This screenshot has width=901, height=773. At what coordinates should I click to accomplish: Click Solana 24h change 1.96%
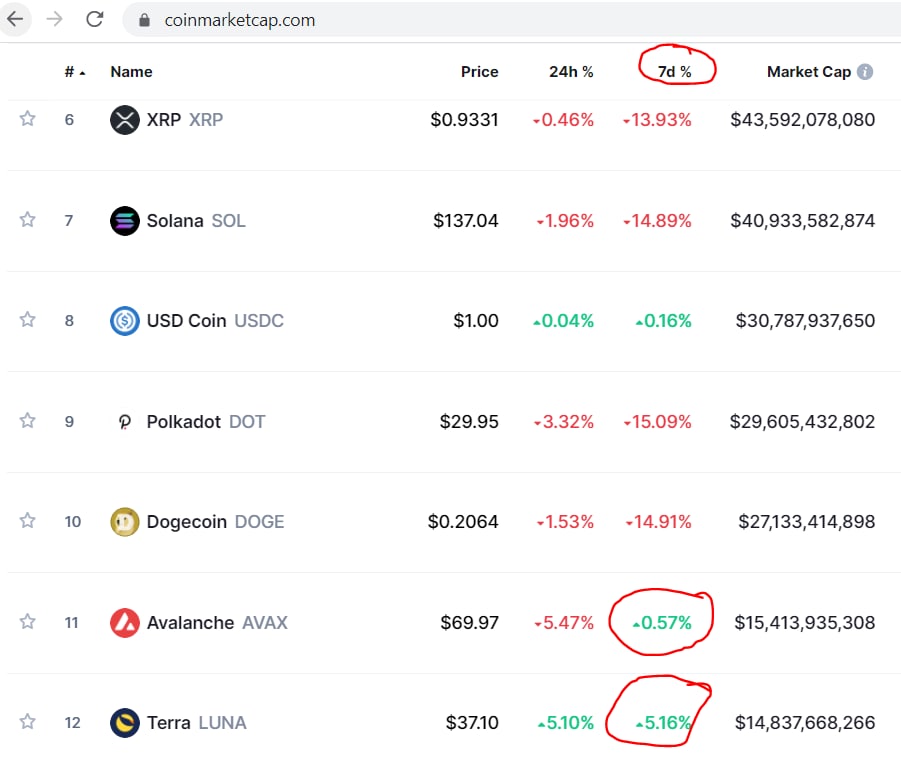(x=565, y=221)
